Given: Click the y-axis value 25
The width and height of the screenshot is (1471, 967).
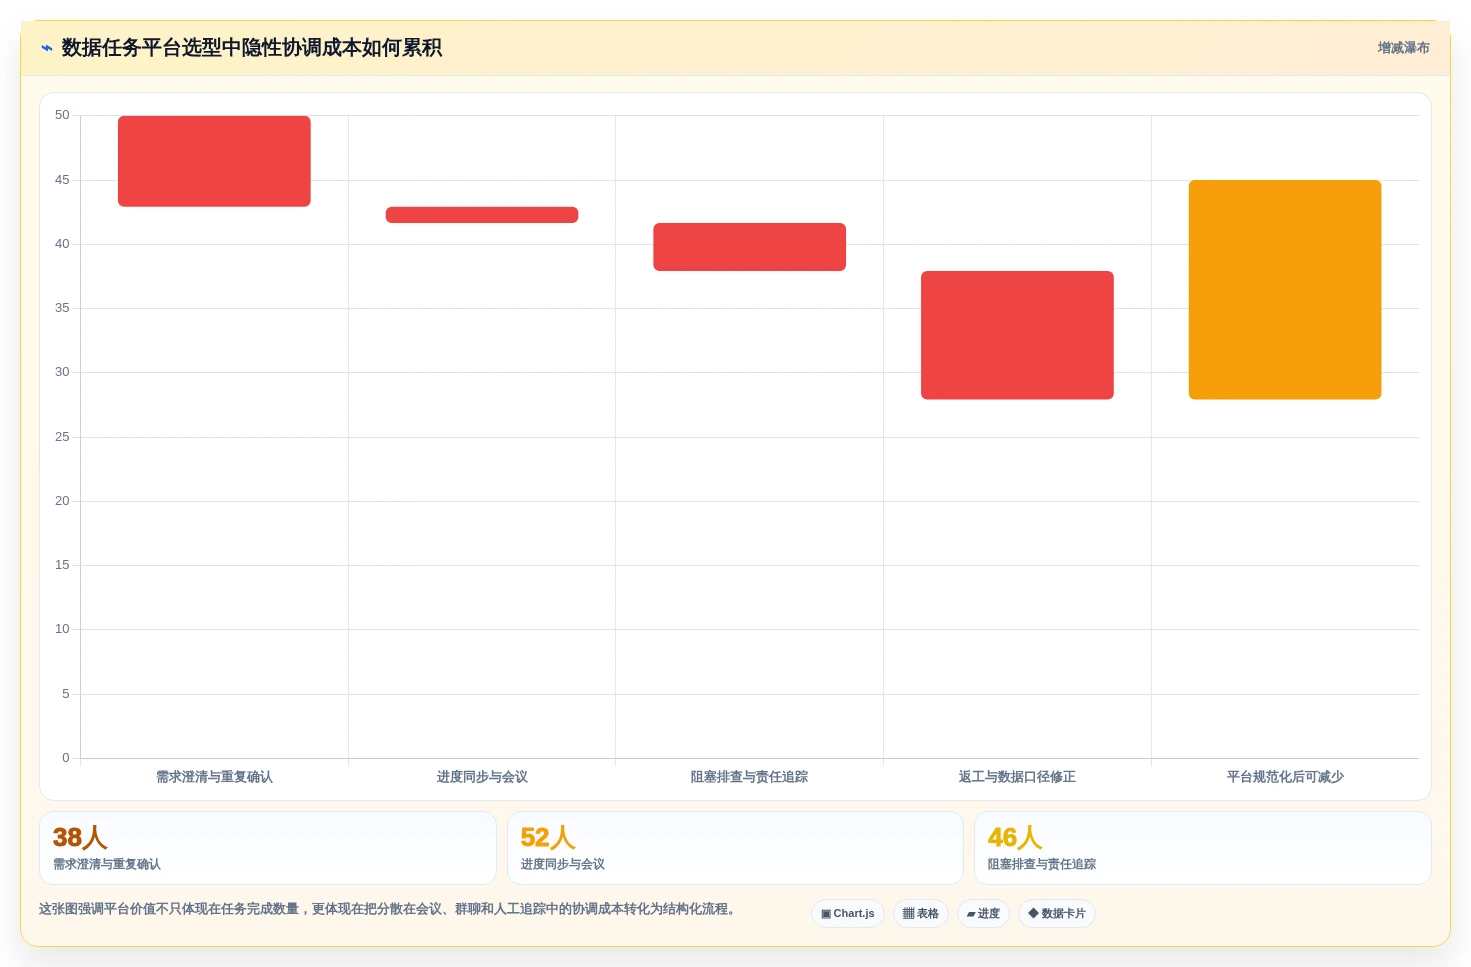Looking at the screenshot, I should click(x=62, y=437).
